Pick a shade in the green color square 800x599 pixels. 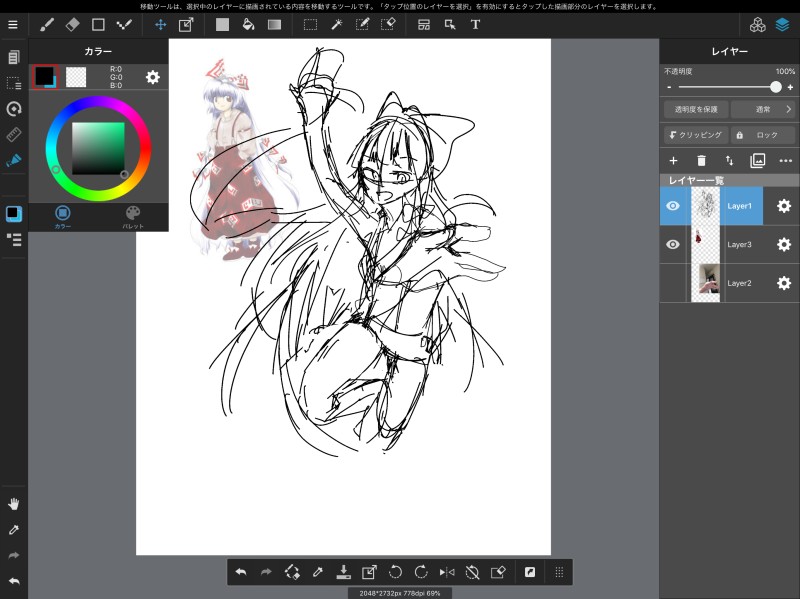98,148
